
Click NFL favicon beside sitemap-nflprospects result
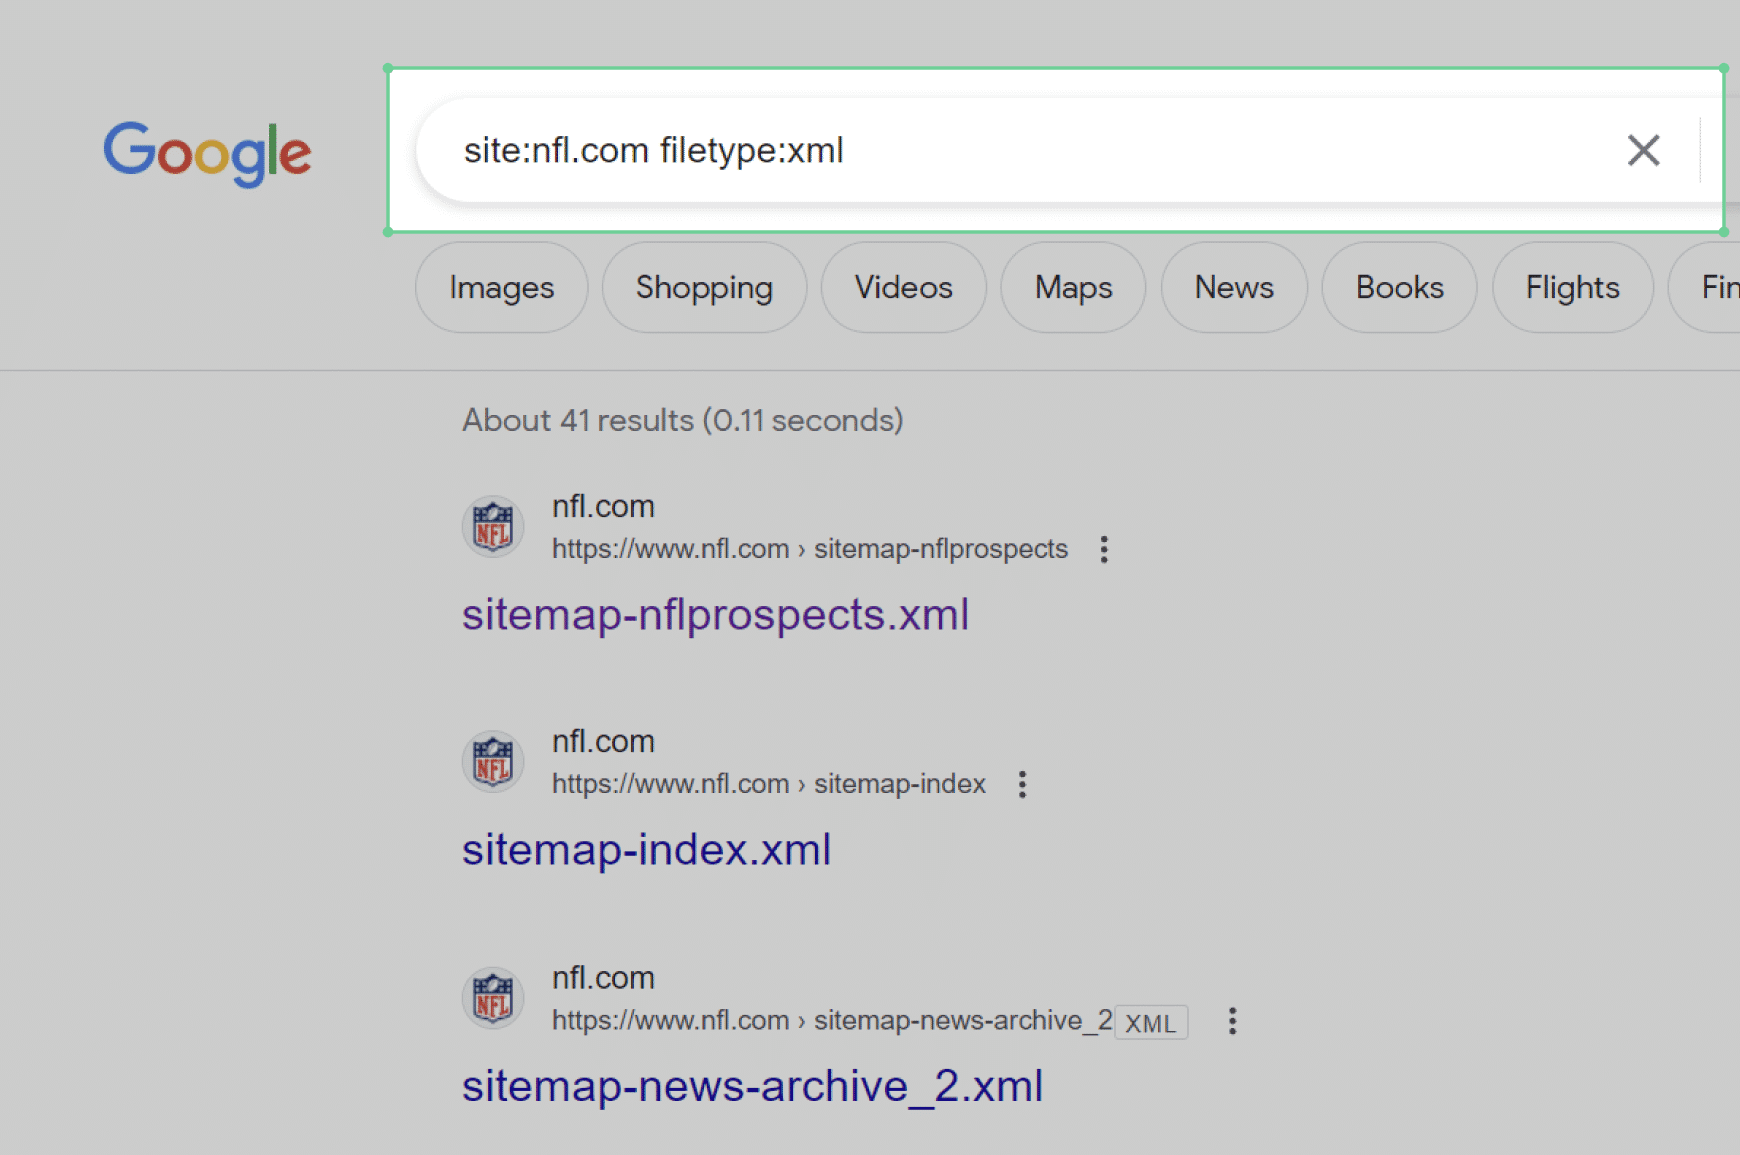pos(493,526)
